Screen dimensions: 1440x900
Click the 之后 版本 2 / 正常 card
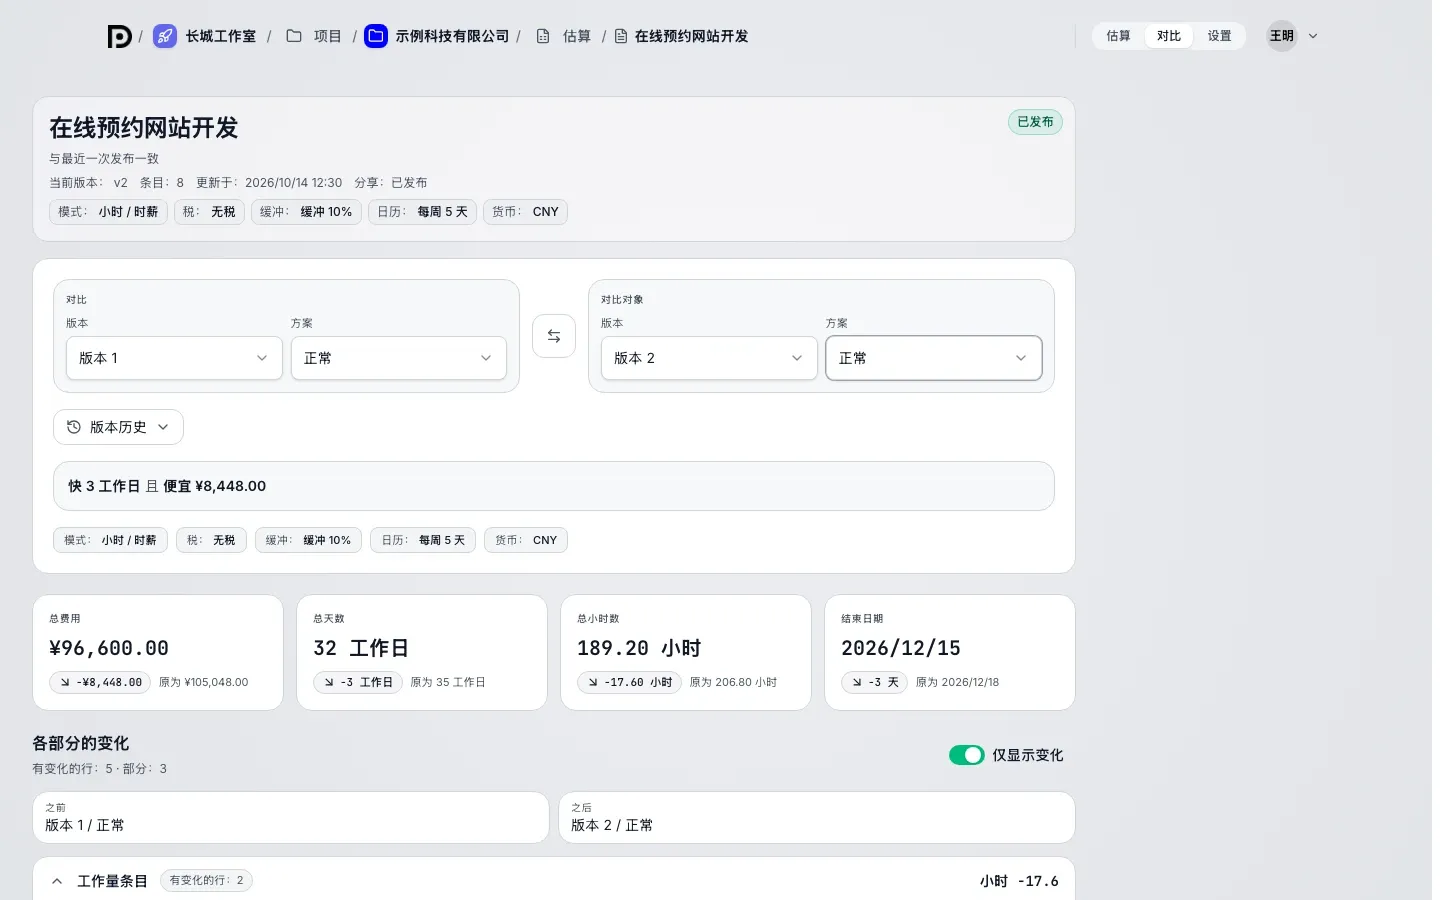(817, 818)
